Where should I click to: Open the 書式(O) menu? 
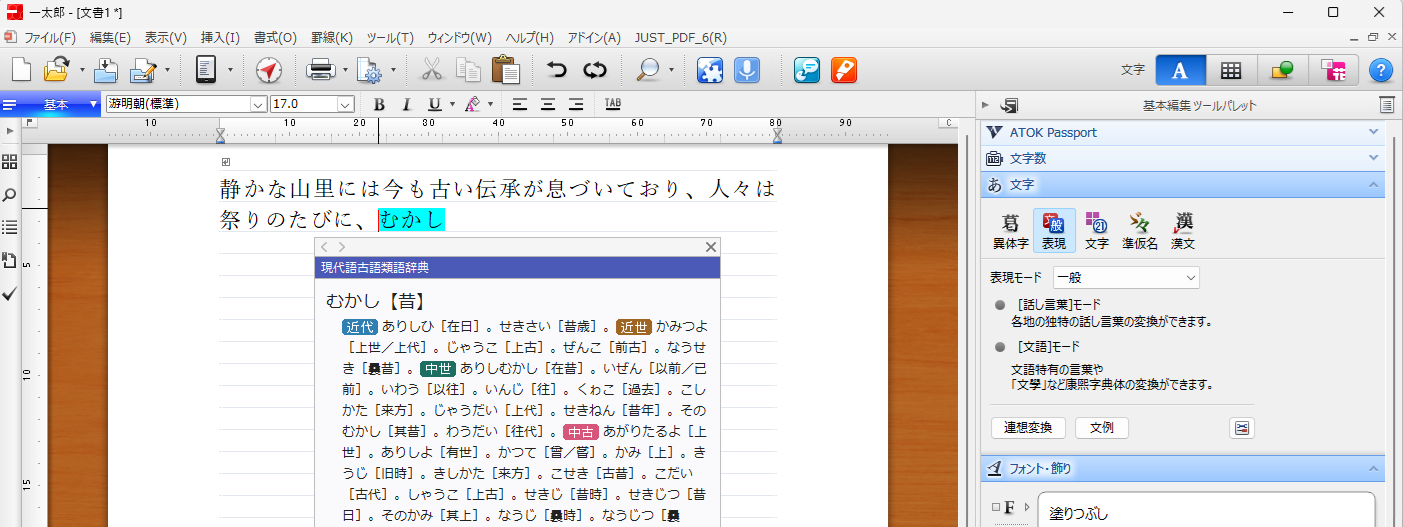coord(275,38)
